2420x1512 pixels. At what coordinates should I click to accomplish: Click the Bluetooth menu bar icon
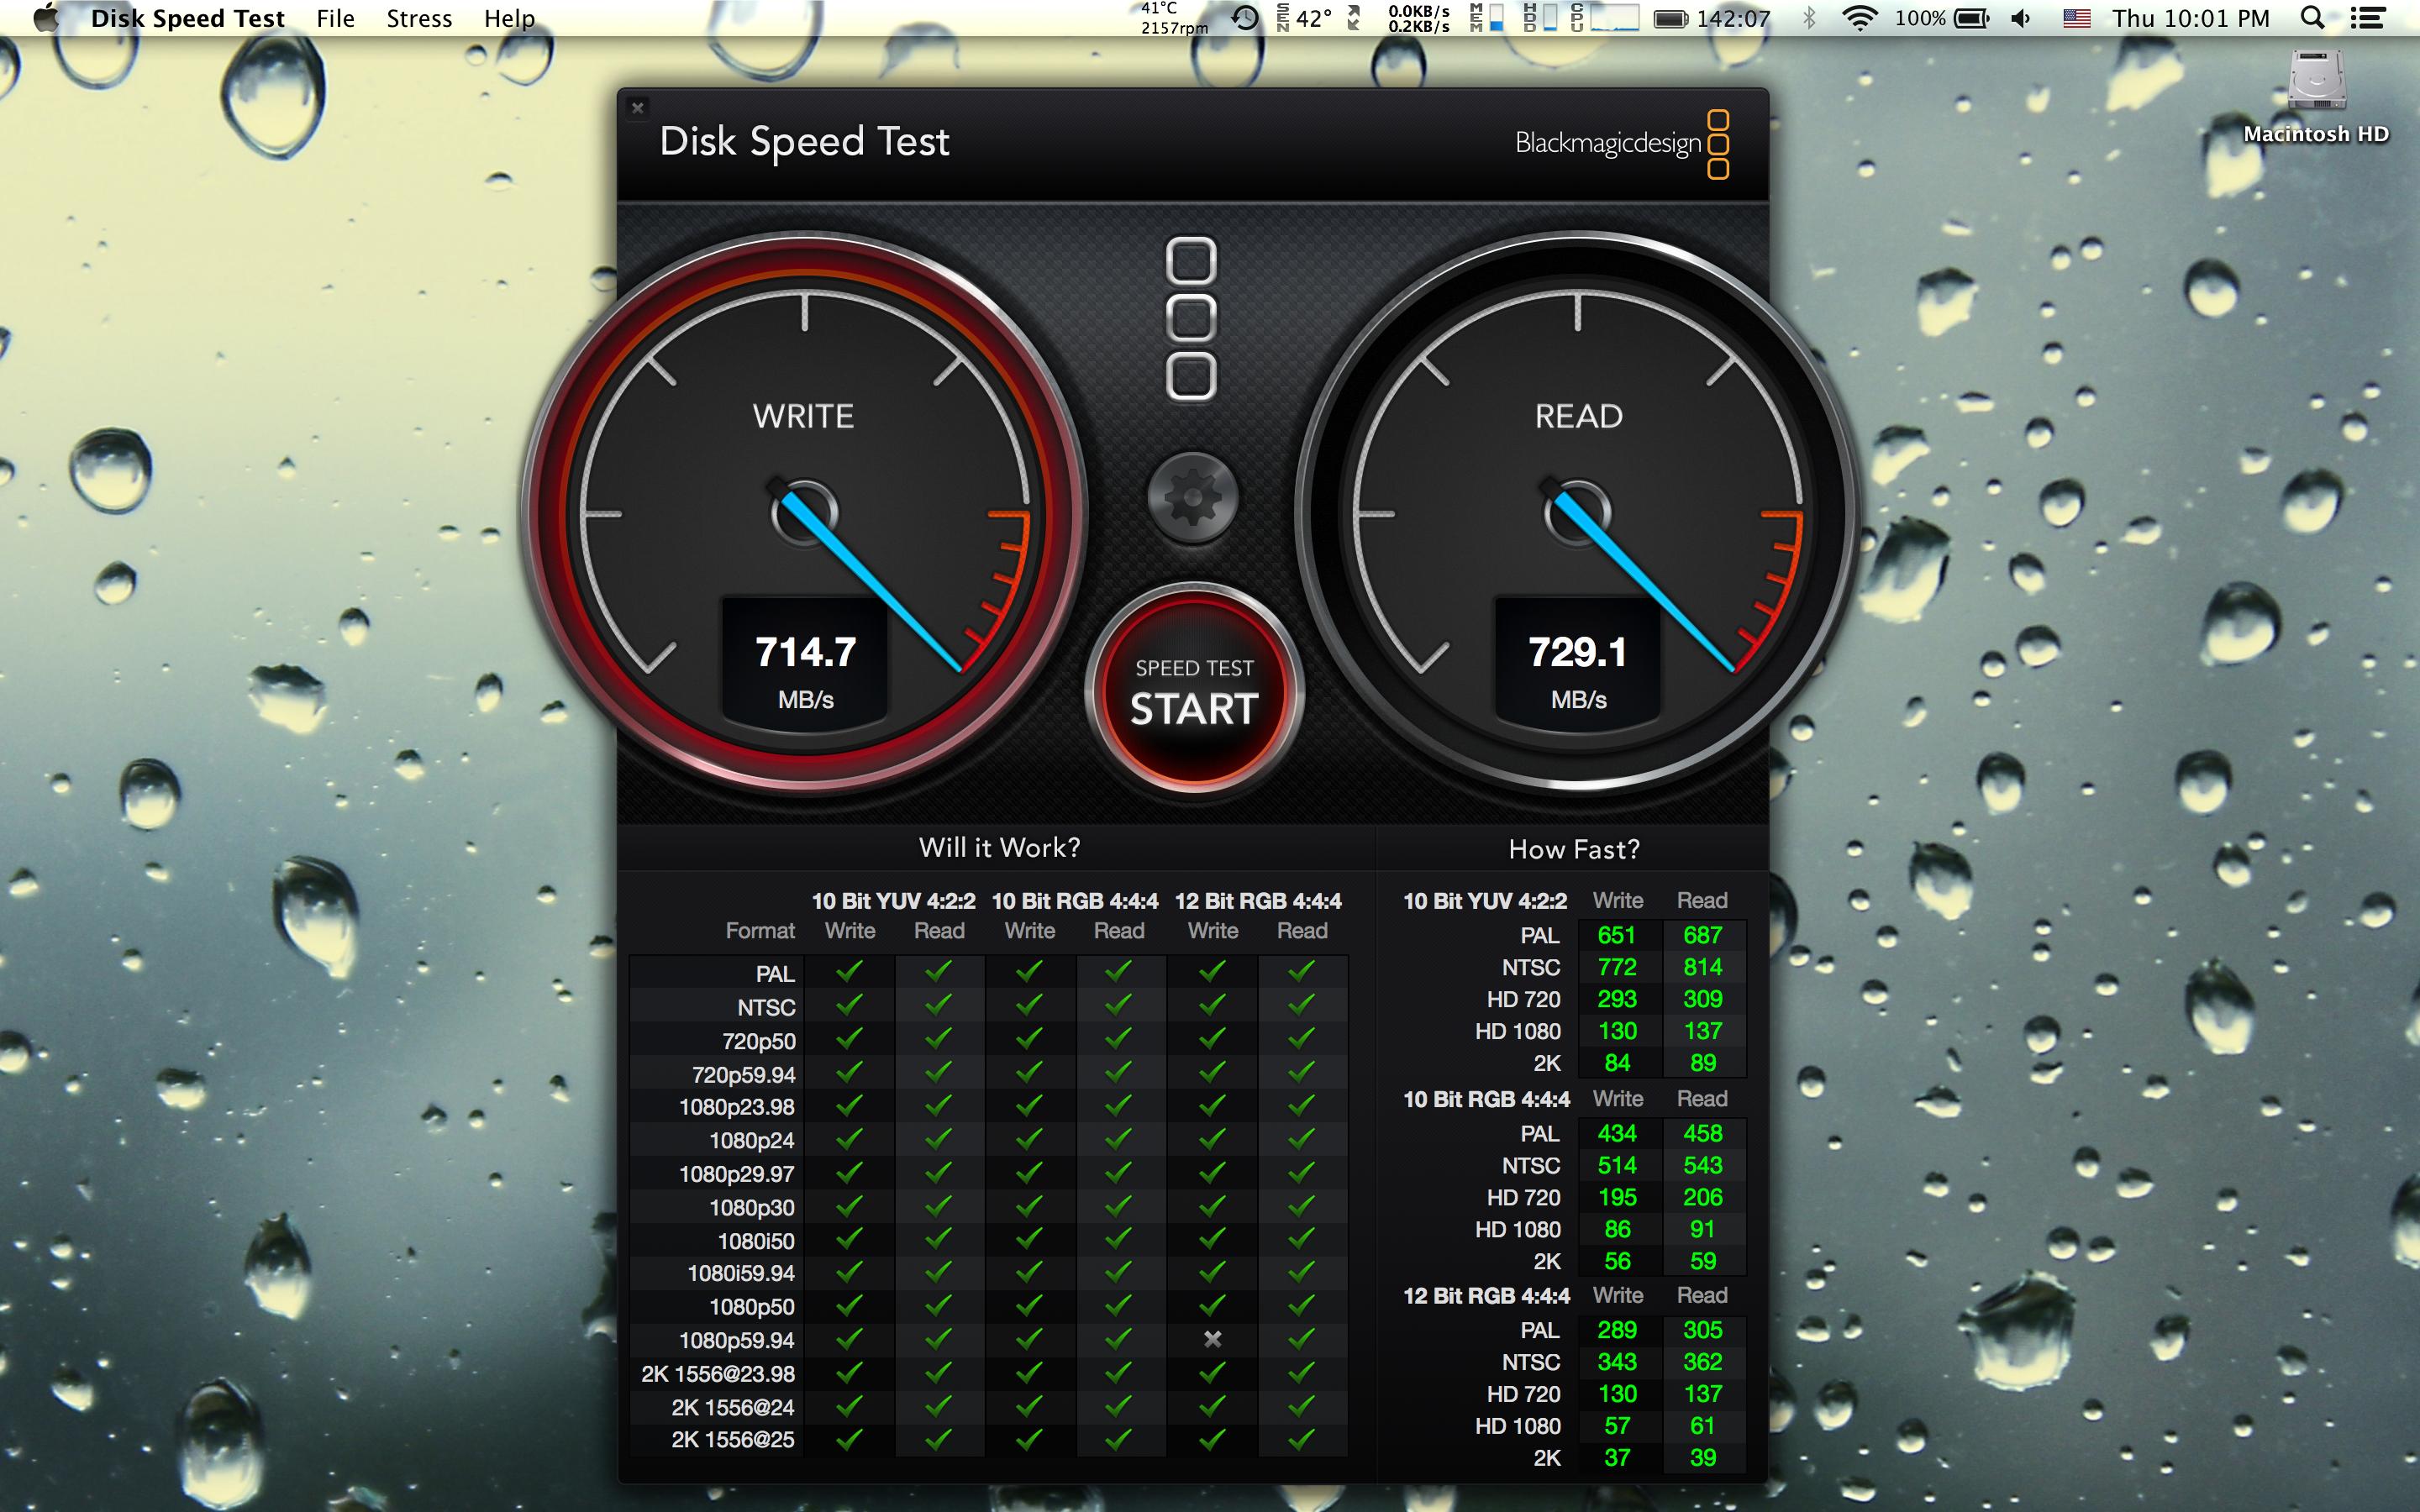[x=1809, y=18]
